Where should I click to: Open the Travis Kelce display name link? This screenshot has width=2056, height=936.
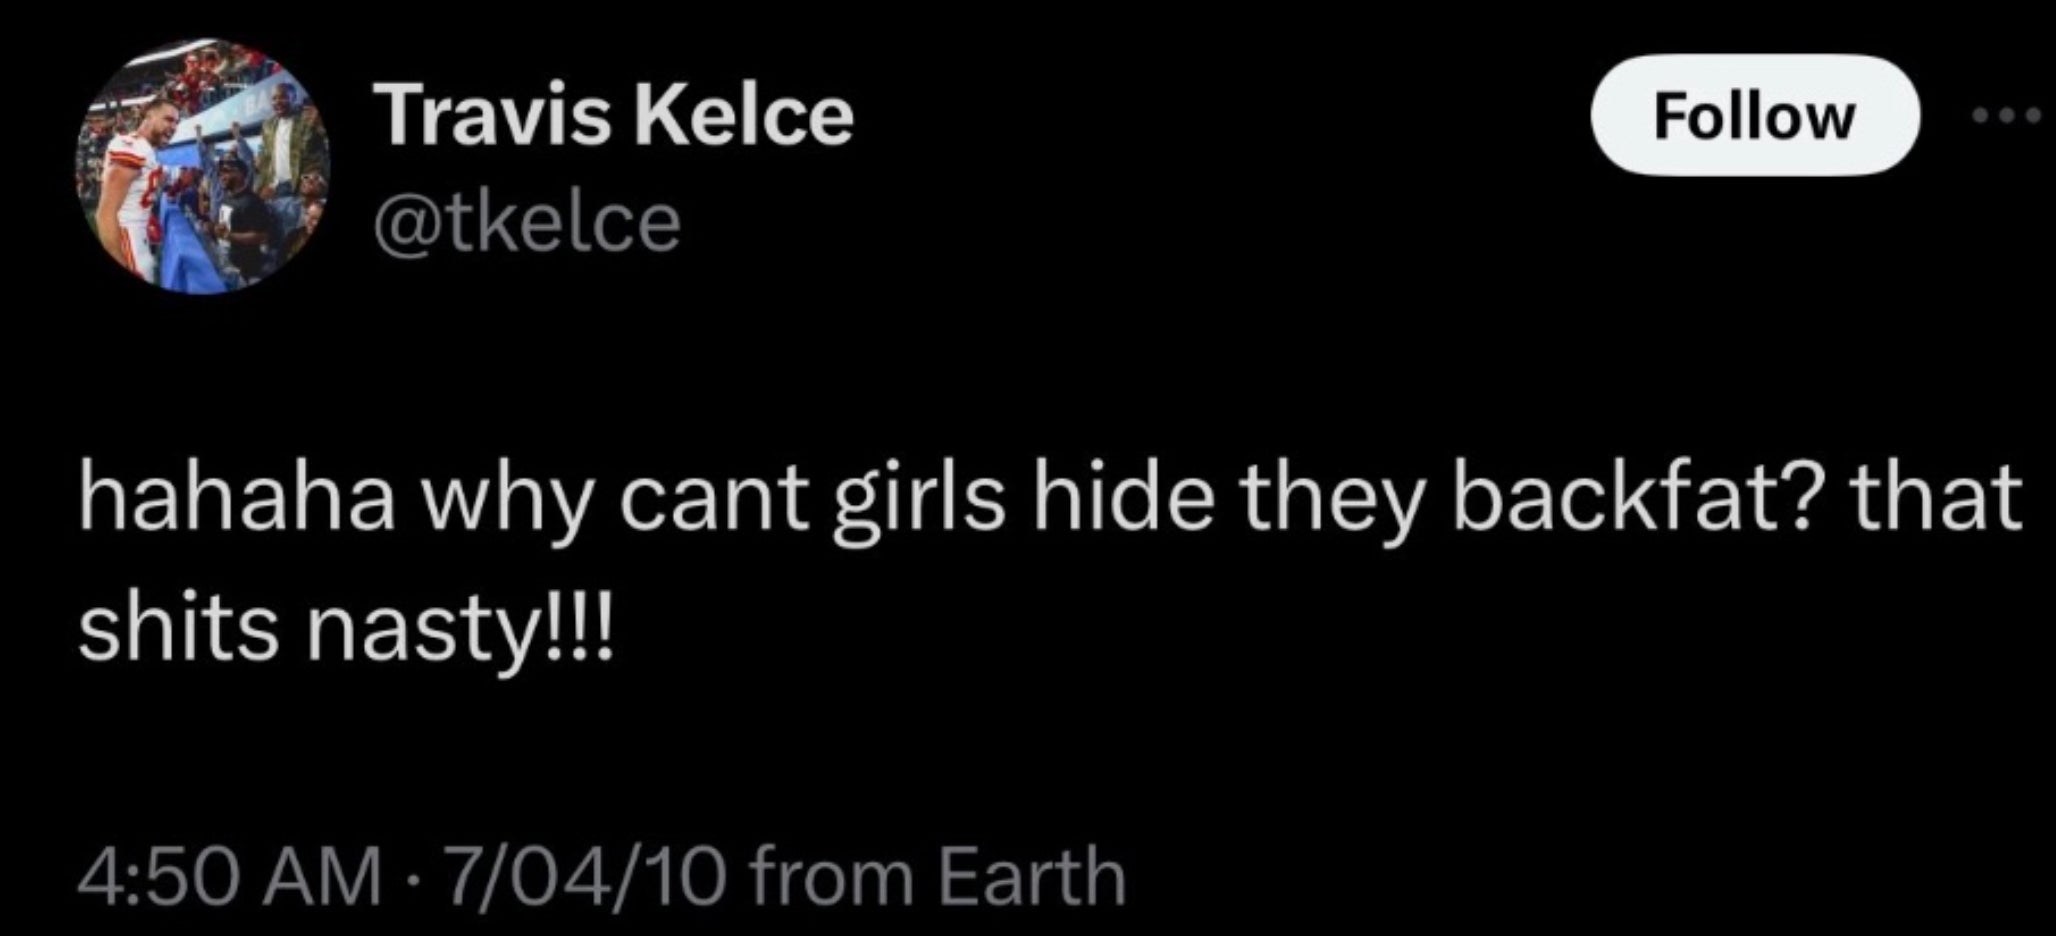614,114
